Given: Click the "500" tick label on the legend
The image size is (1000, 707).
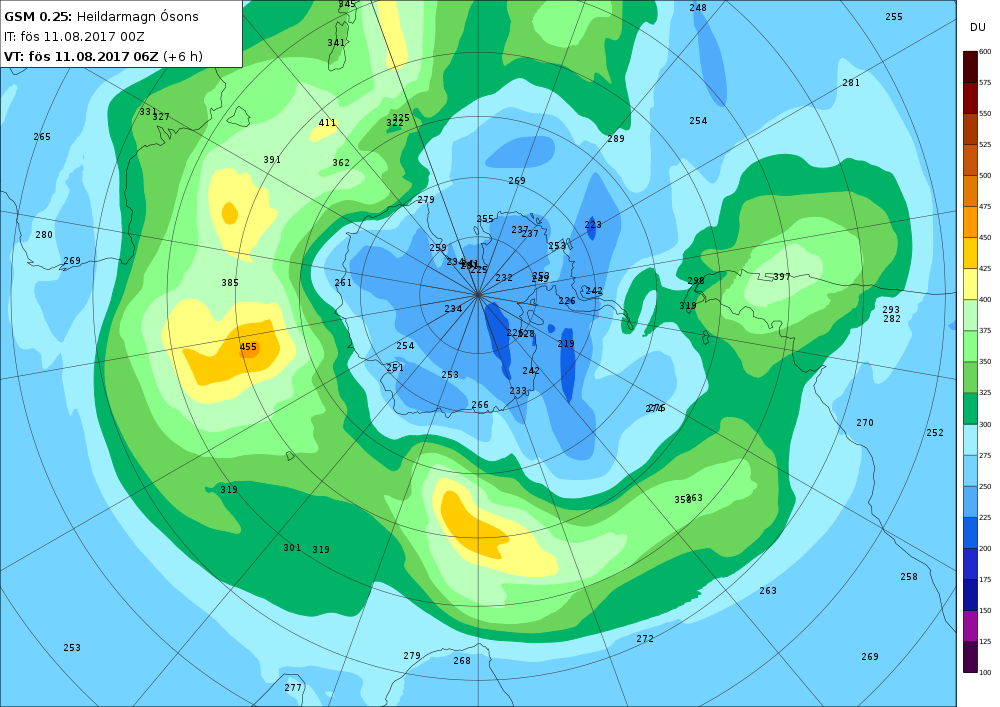Looking at the screenshot, I should tap(985, 175).
